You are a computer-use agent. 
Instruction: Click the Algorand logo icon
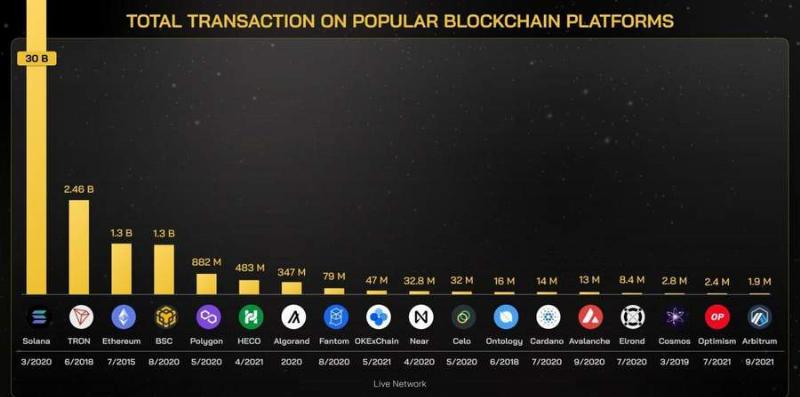[293, 317]
